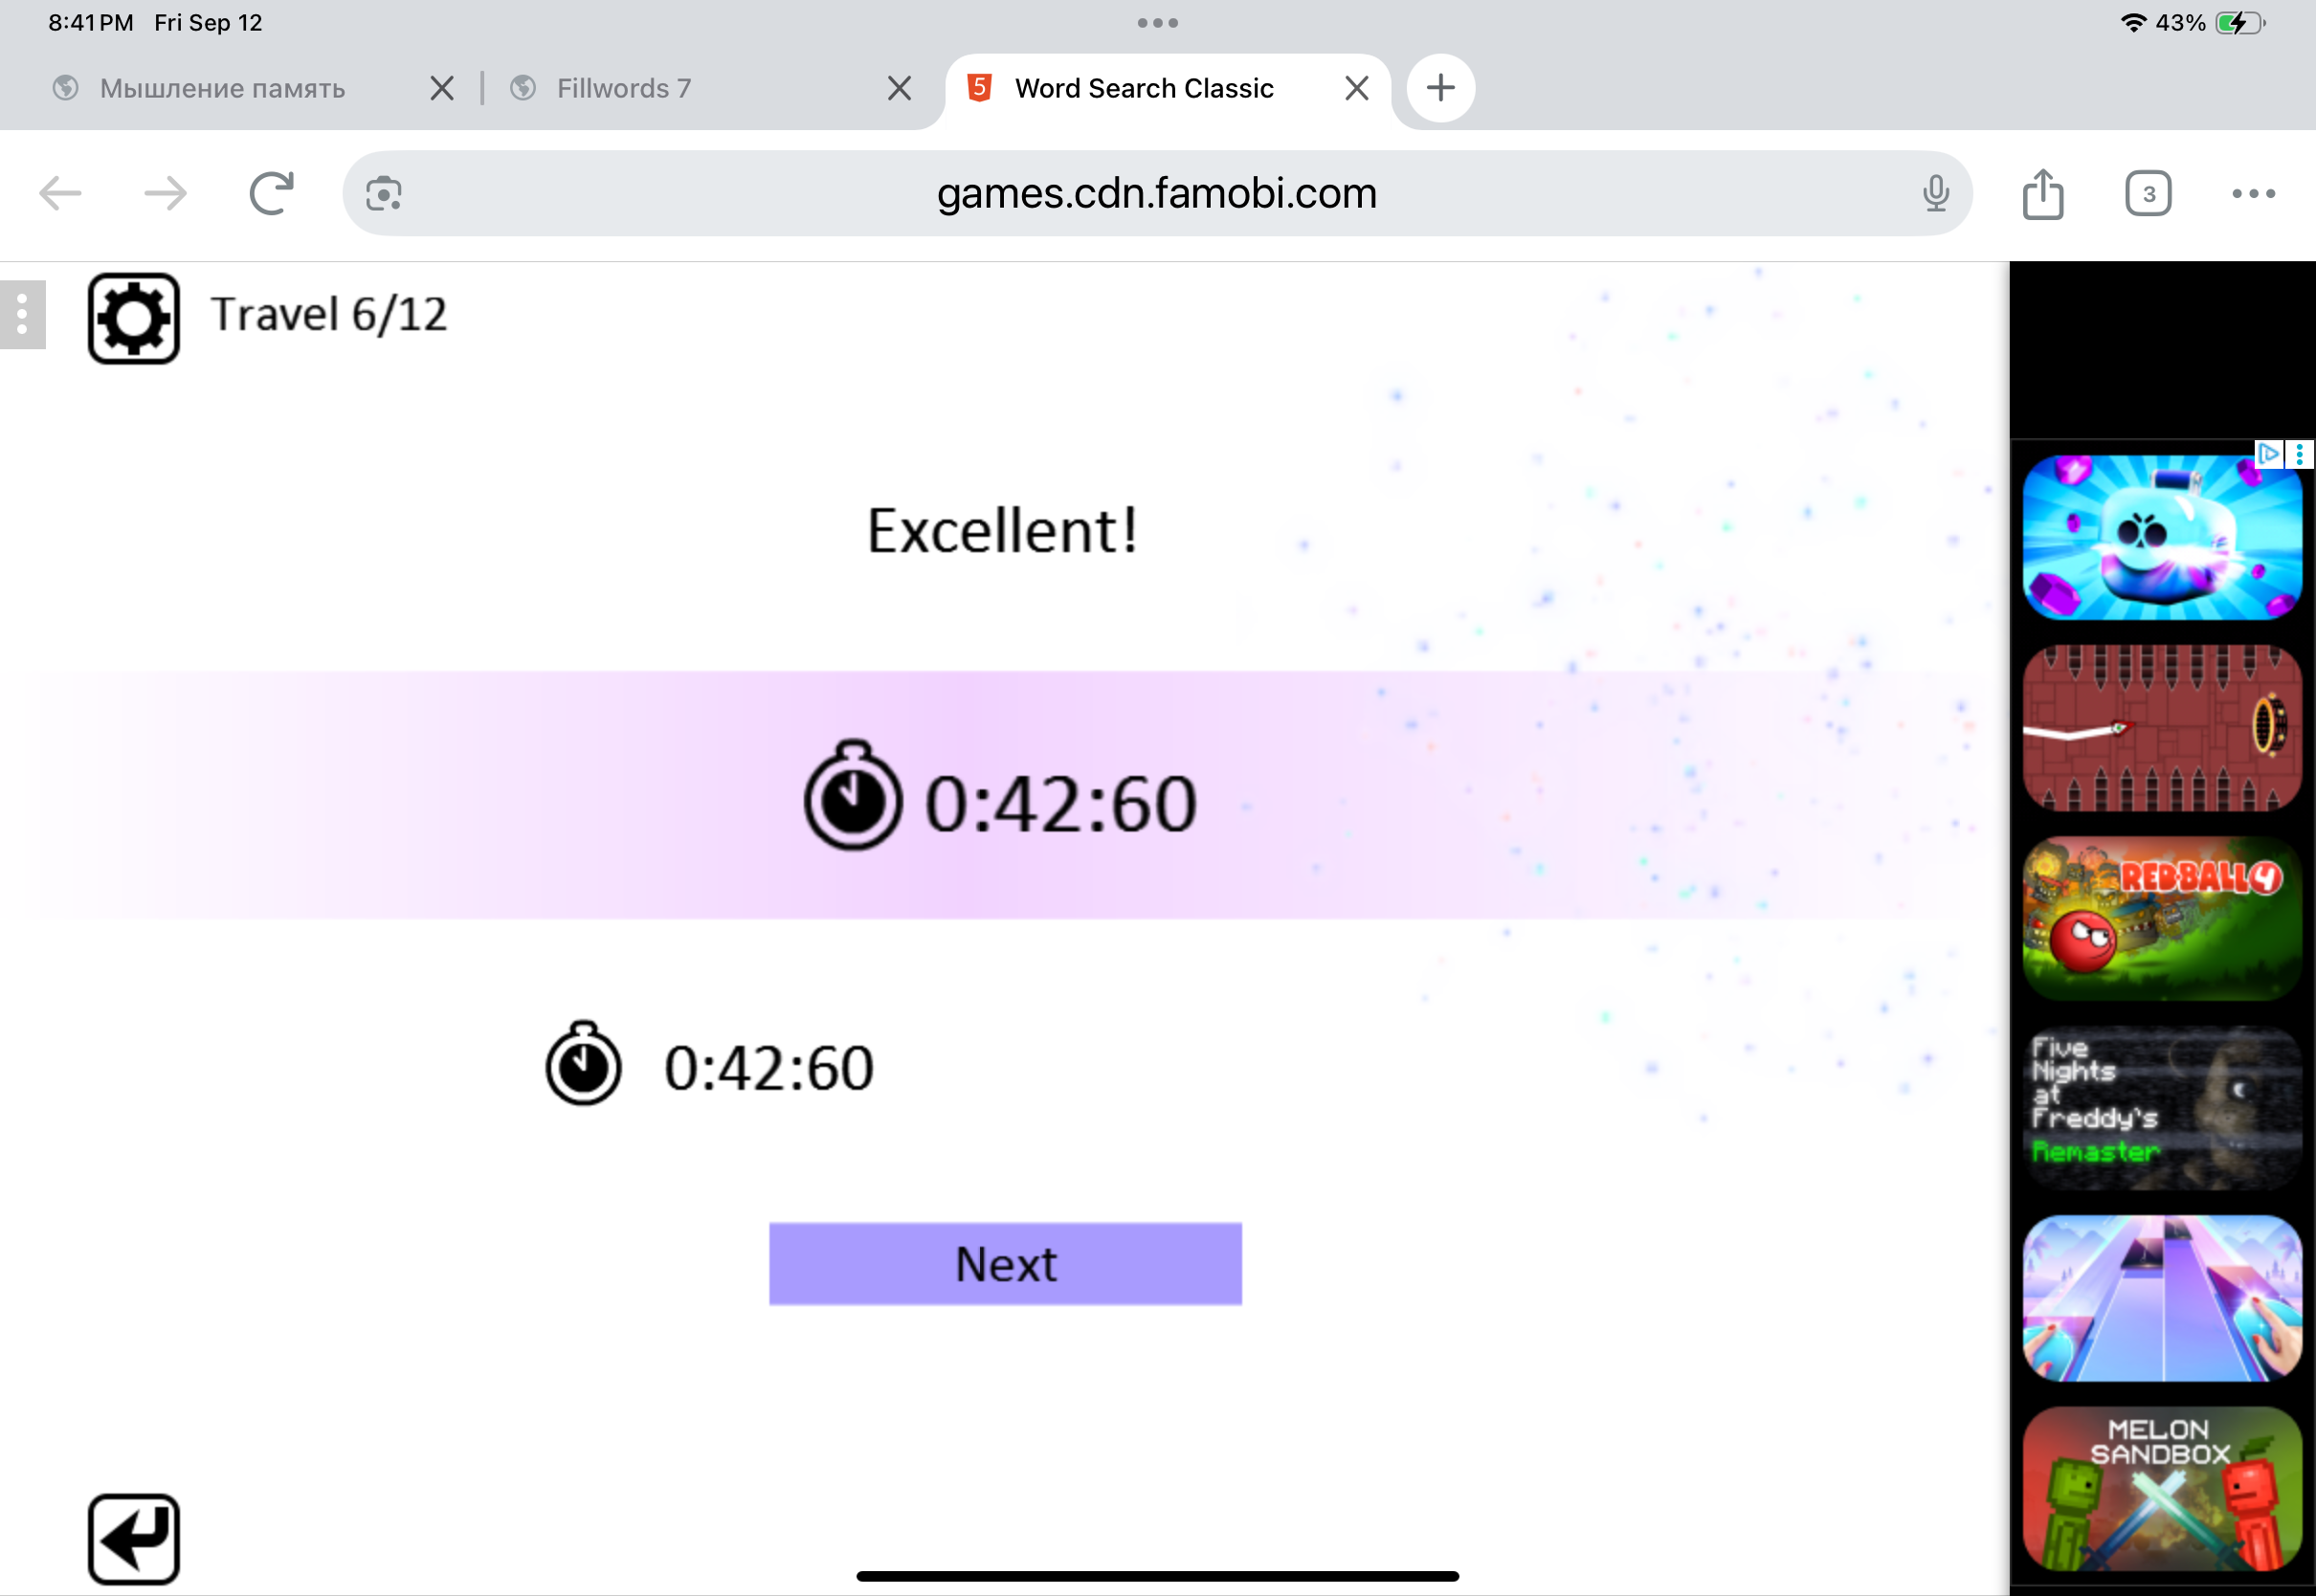Start voice search with microphone icon
The height and width of the screenshot is (1596, 2316).
click(x=1935, y=193)
